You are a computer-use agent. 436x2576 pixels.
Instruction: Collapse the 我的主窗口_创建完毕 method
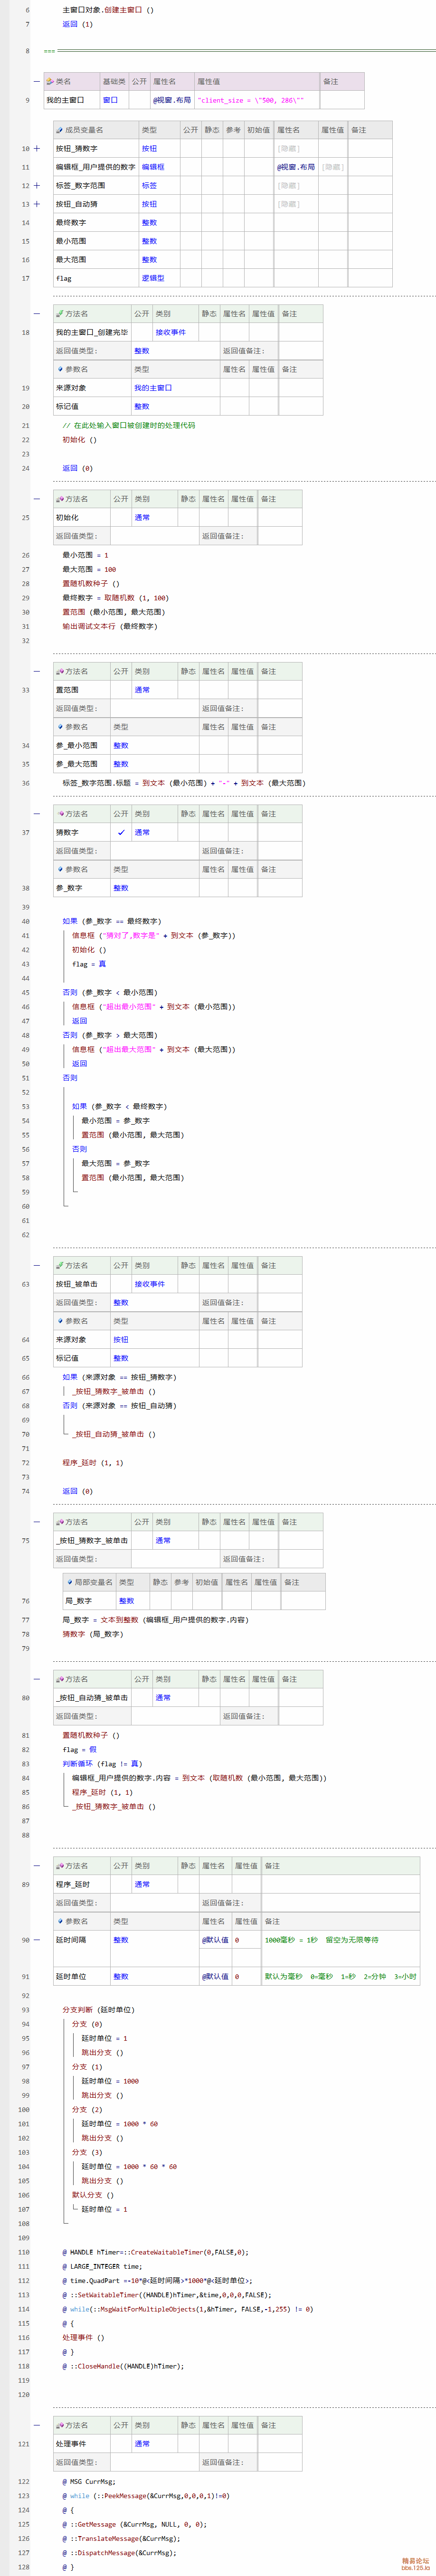pos(37,313)
